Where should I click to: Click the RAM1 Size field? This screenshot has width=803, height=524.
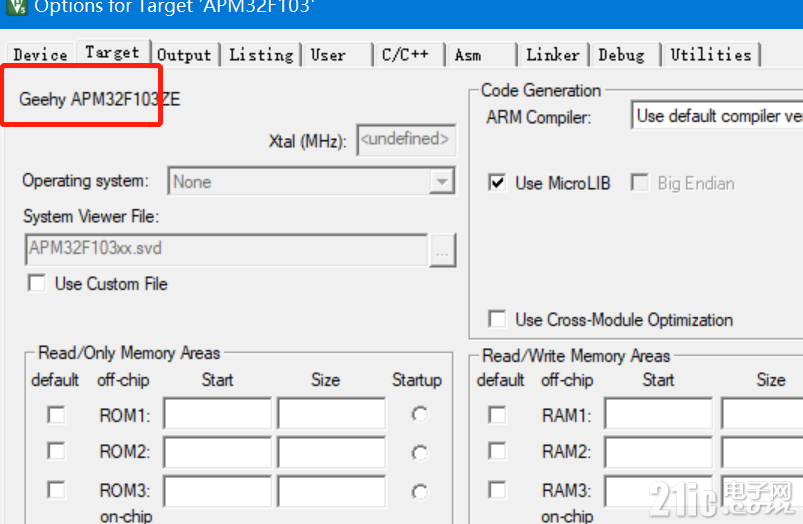click(762, 413)
